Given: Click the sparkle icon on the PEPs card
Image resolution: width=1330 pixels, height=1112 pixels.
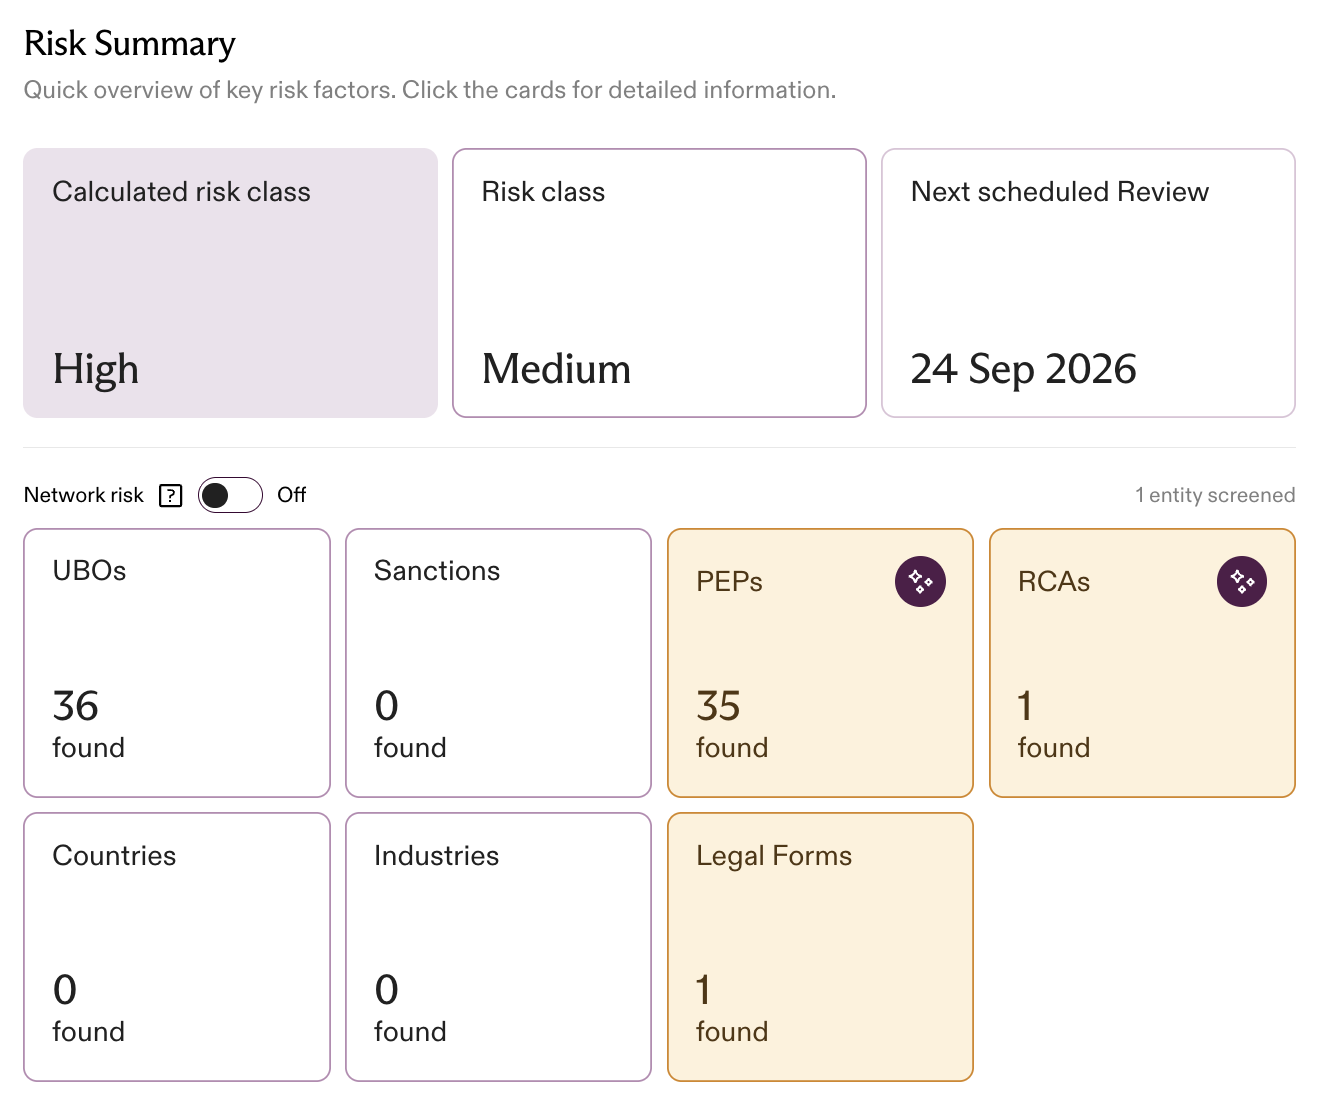Looking at the screenshot, I should 920,581.
